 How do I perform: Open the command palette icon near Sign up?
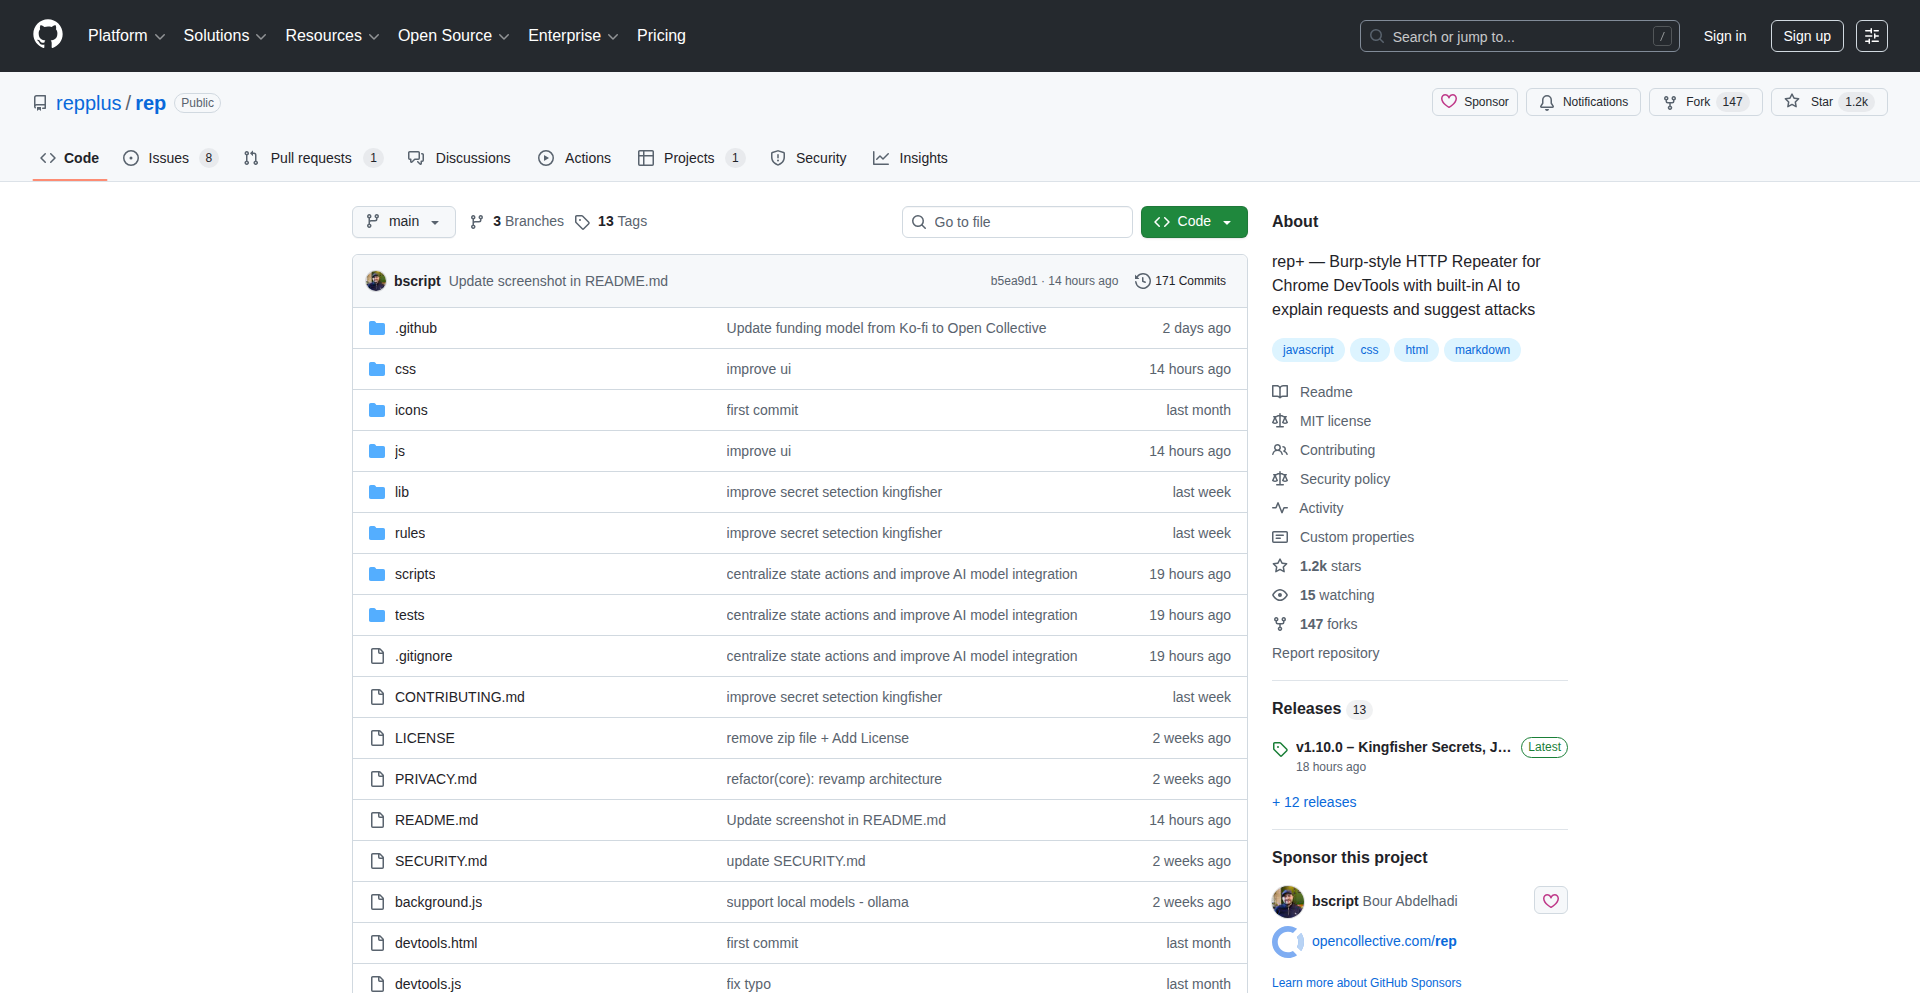point(1871,35)
